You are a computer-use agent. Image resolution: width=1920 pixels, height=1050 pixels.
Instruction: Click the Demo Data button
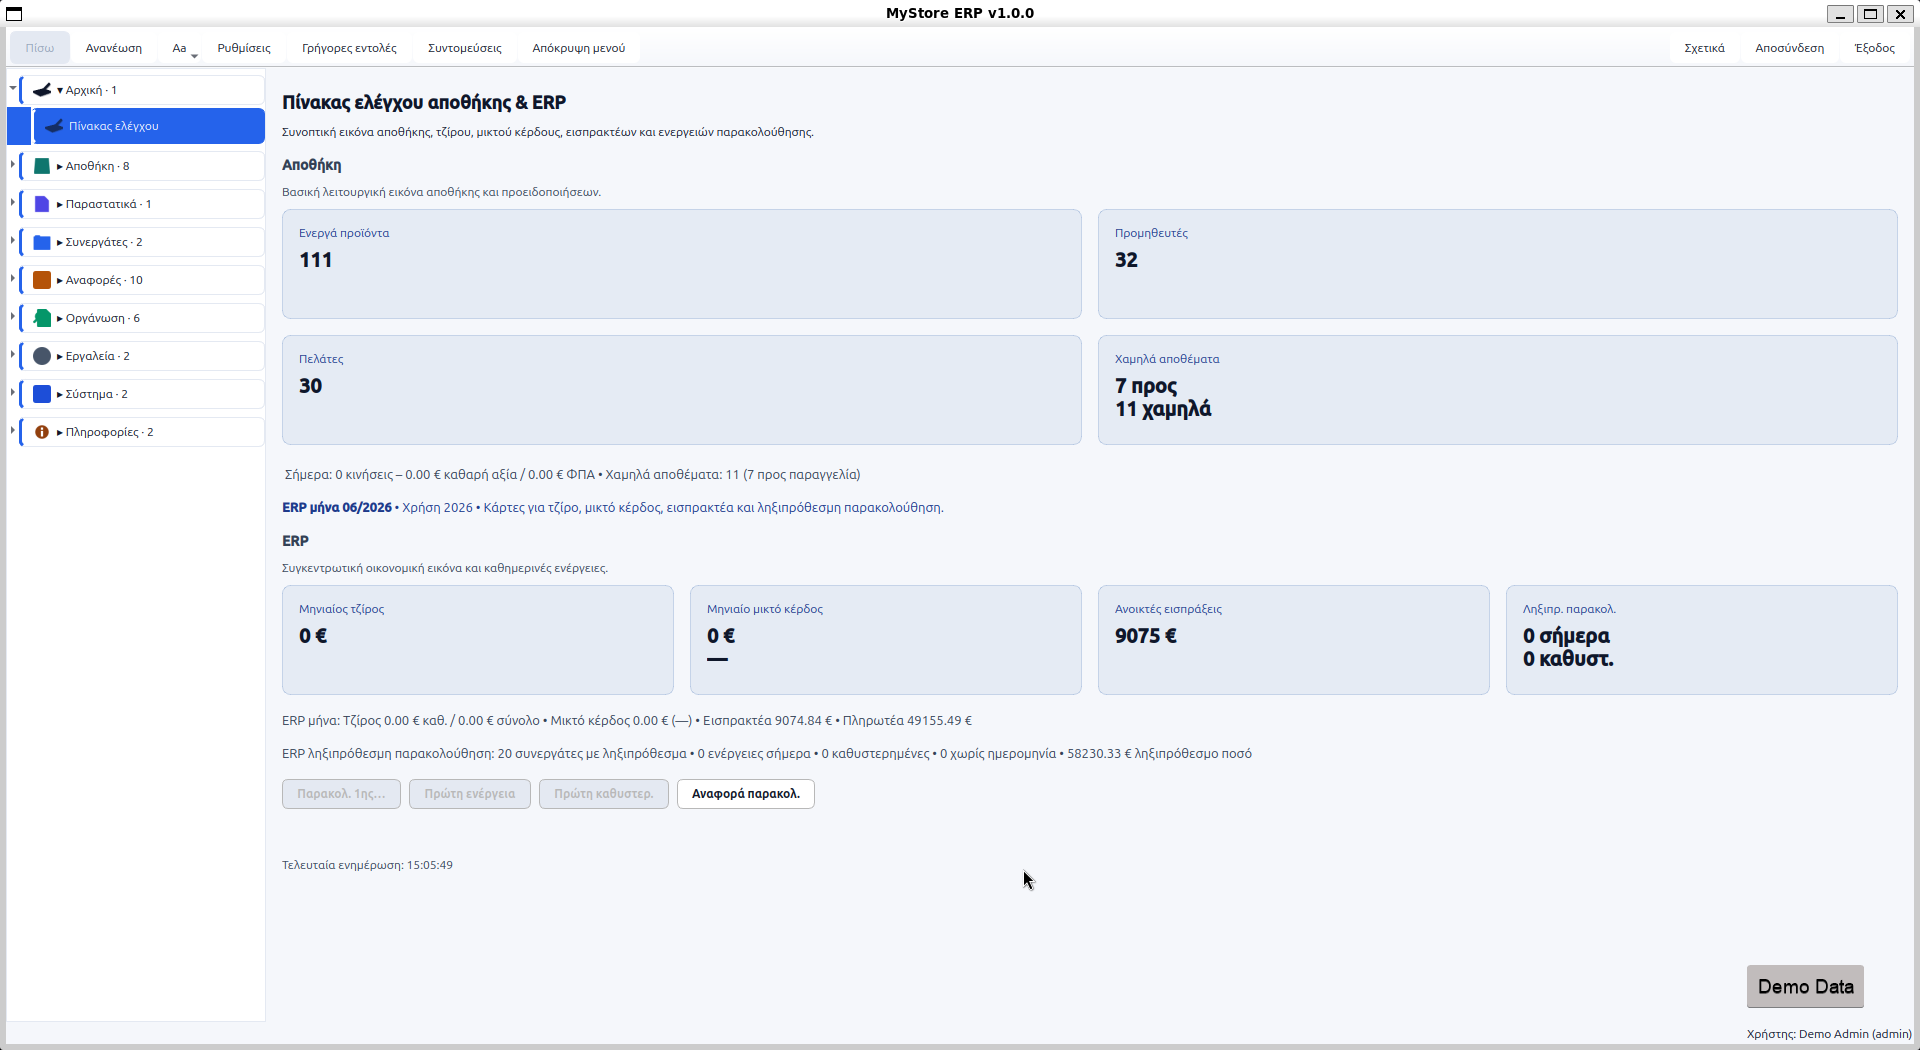(x=1805, y=987)
